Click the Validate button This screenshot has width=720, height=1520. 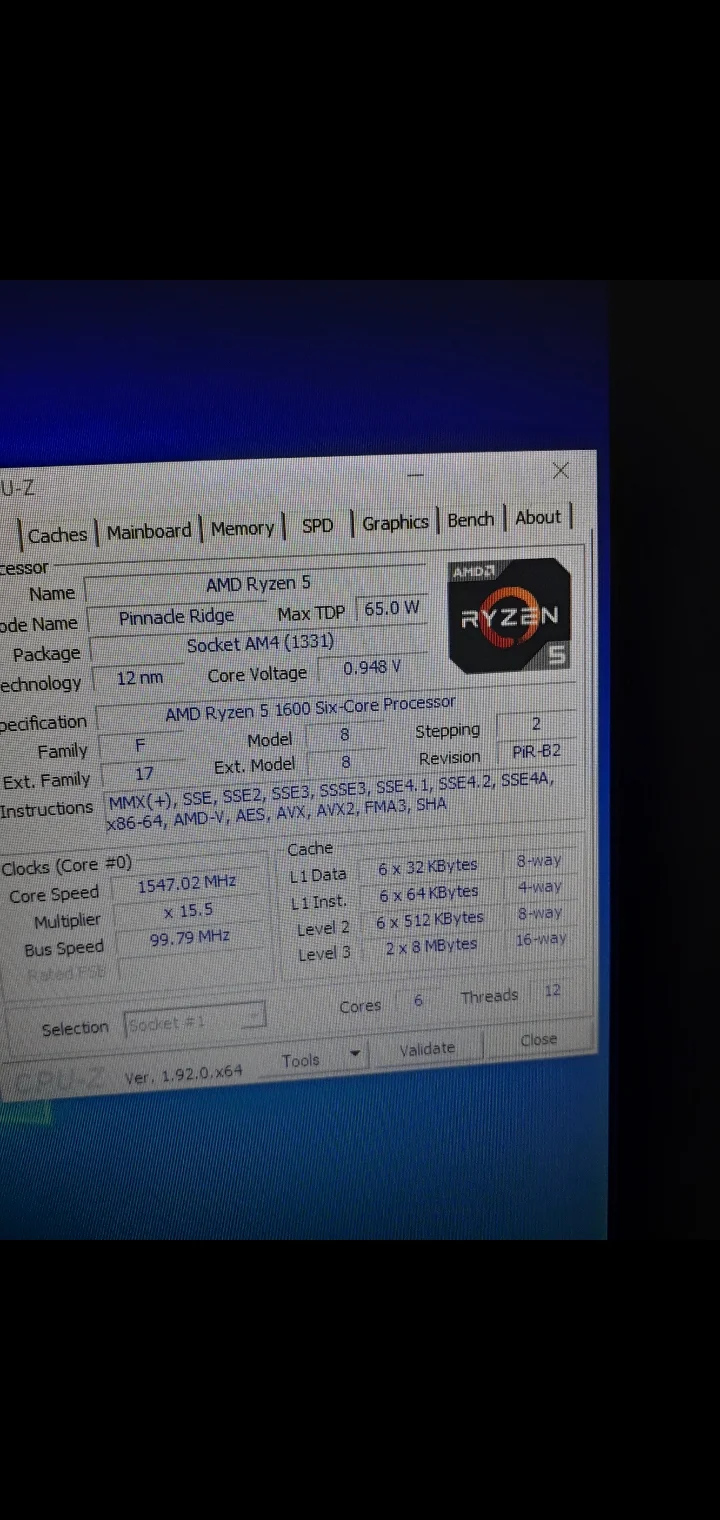pos(427,1049)
